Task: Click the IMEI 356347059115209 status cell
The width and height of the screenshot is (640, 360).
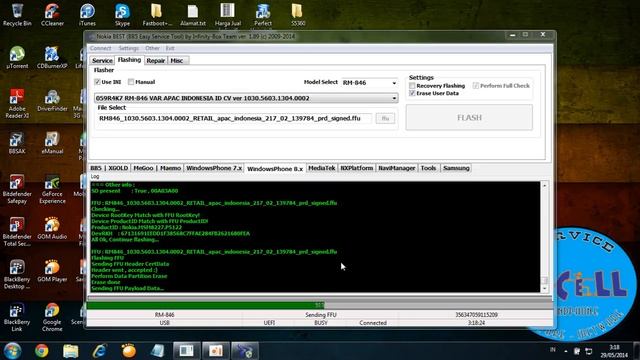Action: point(476,315)
